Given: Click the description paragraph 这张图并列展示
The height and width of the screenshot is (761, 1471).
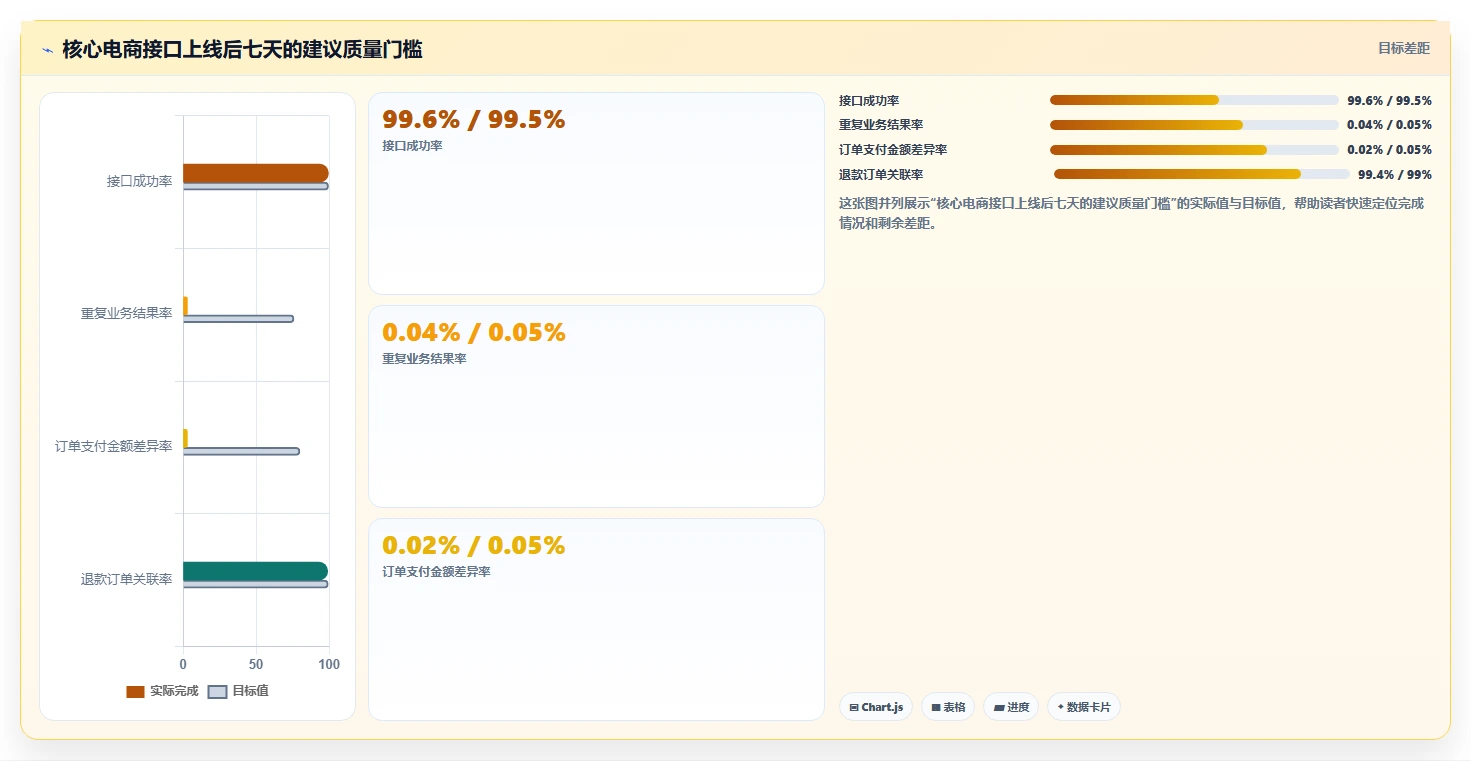Looking at the screenshot, I should coord(1131,213).
